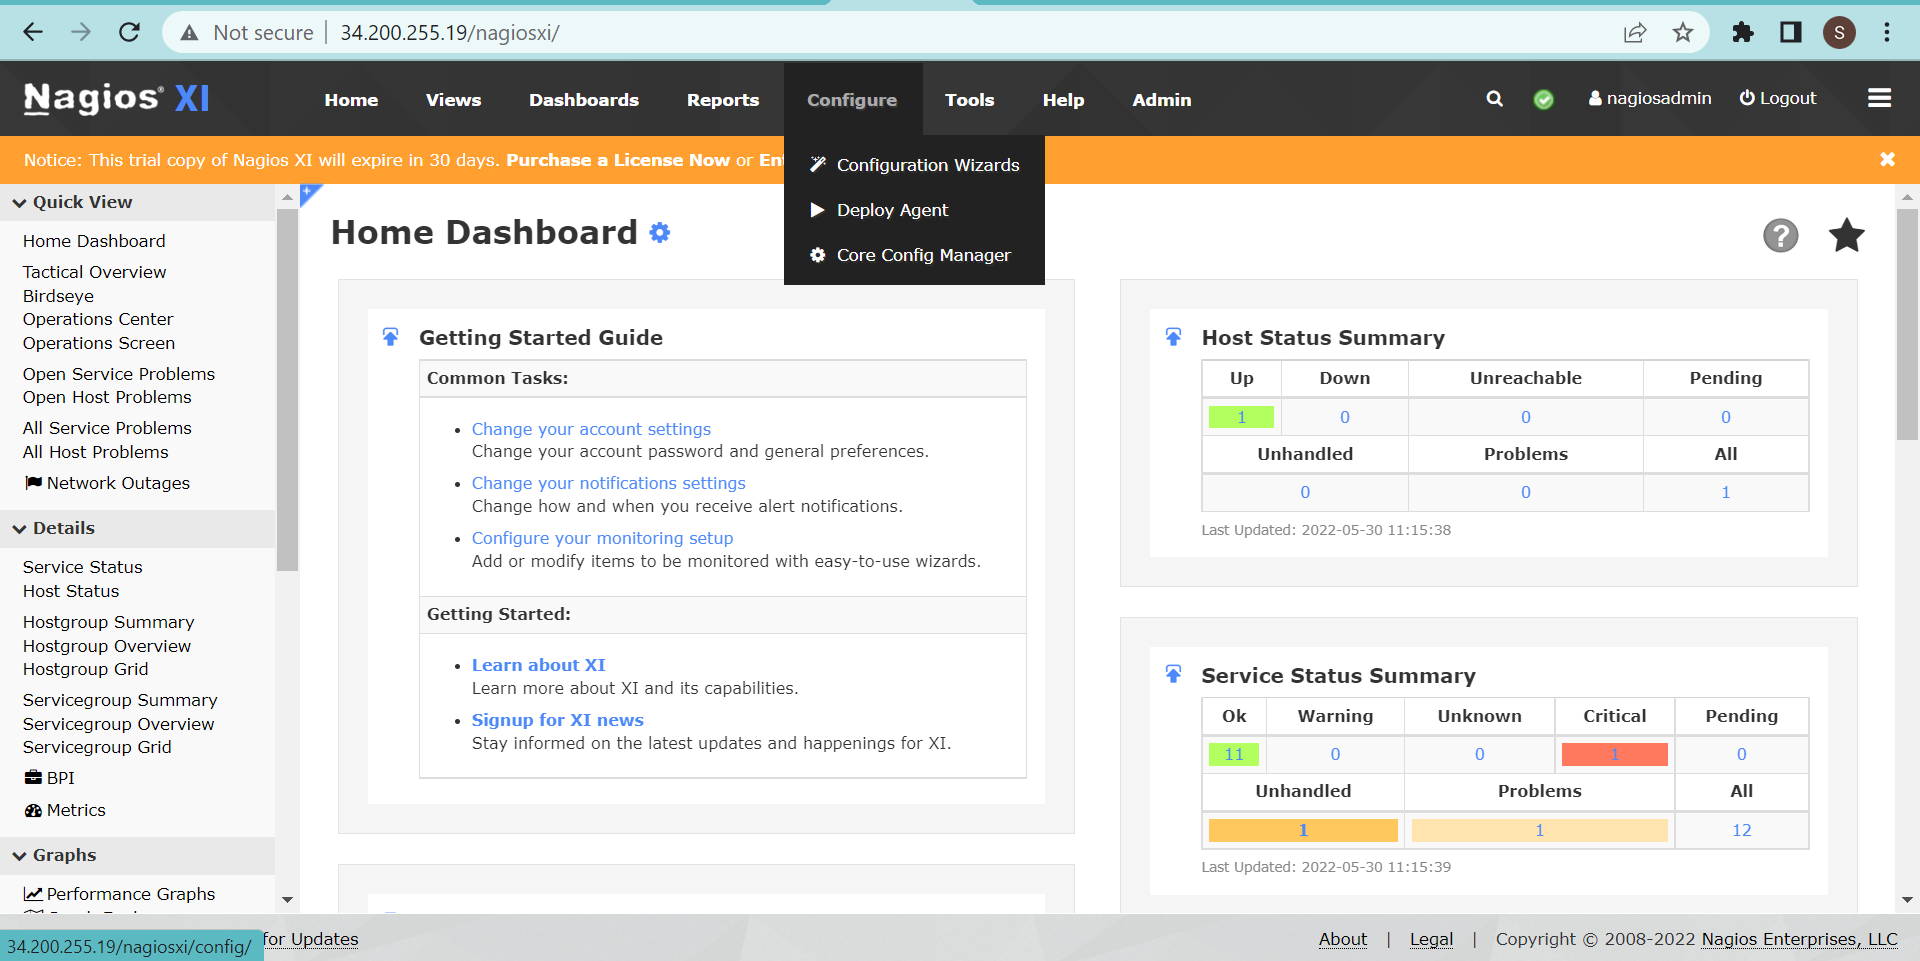
Task: Click the pin icon beside Service Status Summary
Action: coord(1173,675)
